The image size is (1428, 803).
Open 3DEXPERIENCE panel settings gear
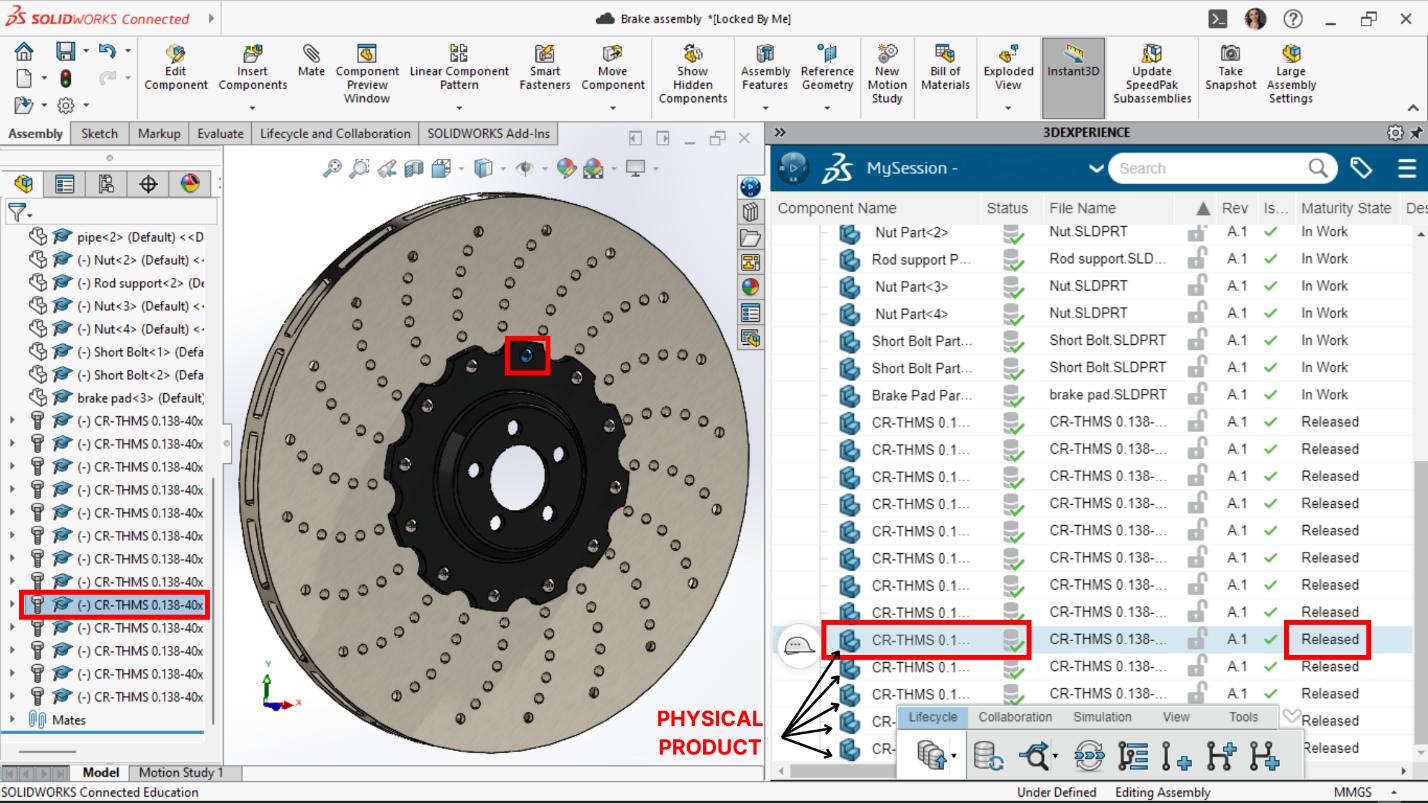(1395, 132)
